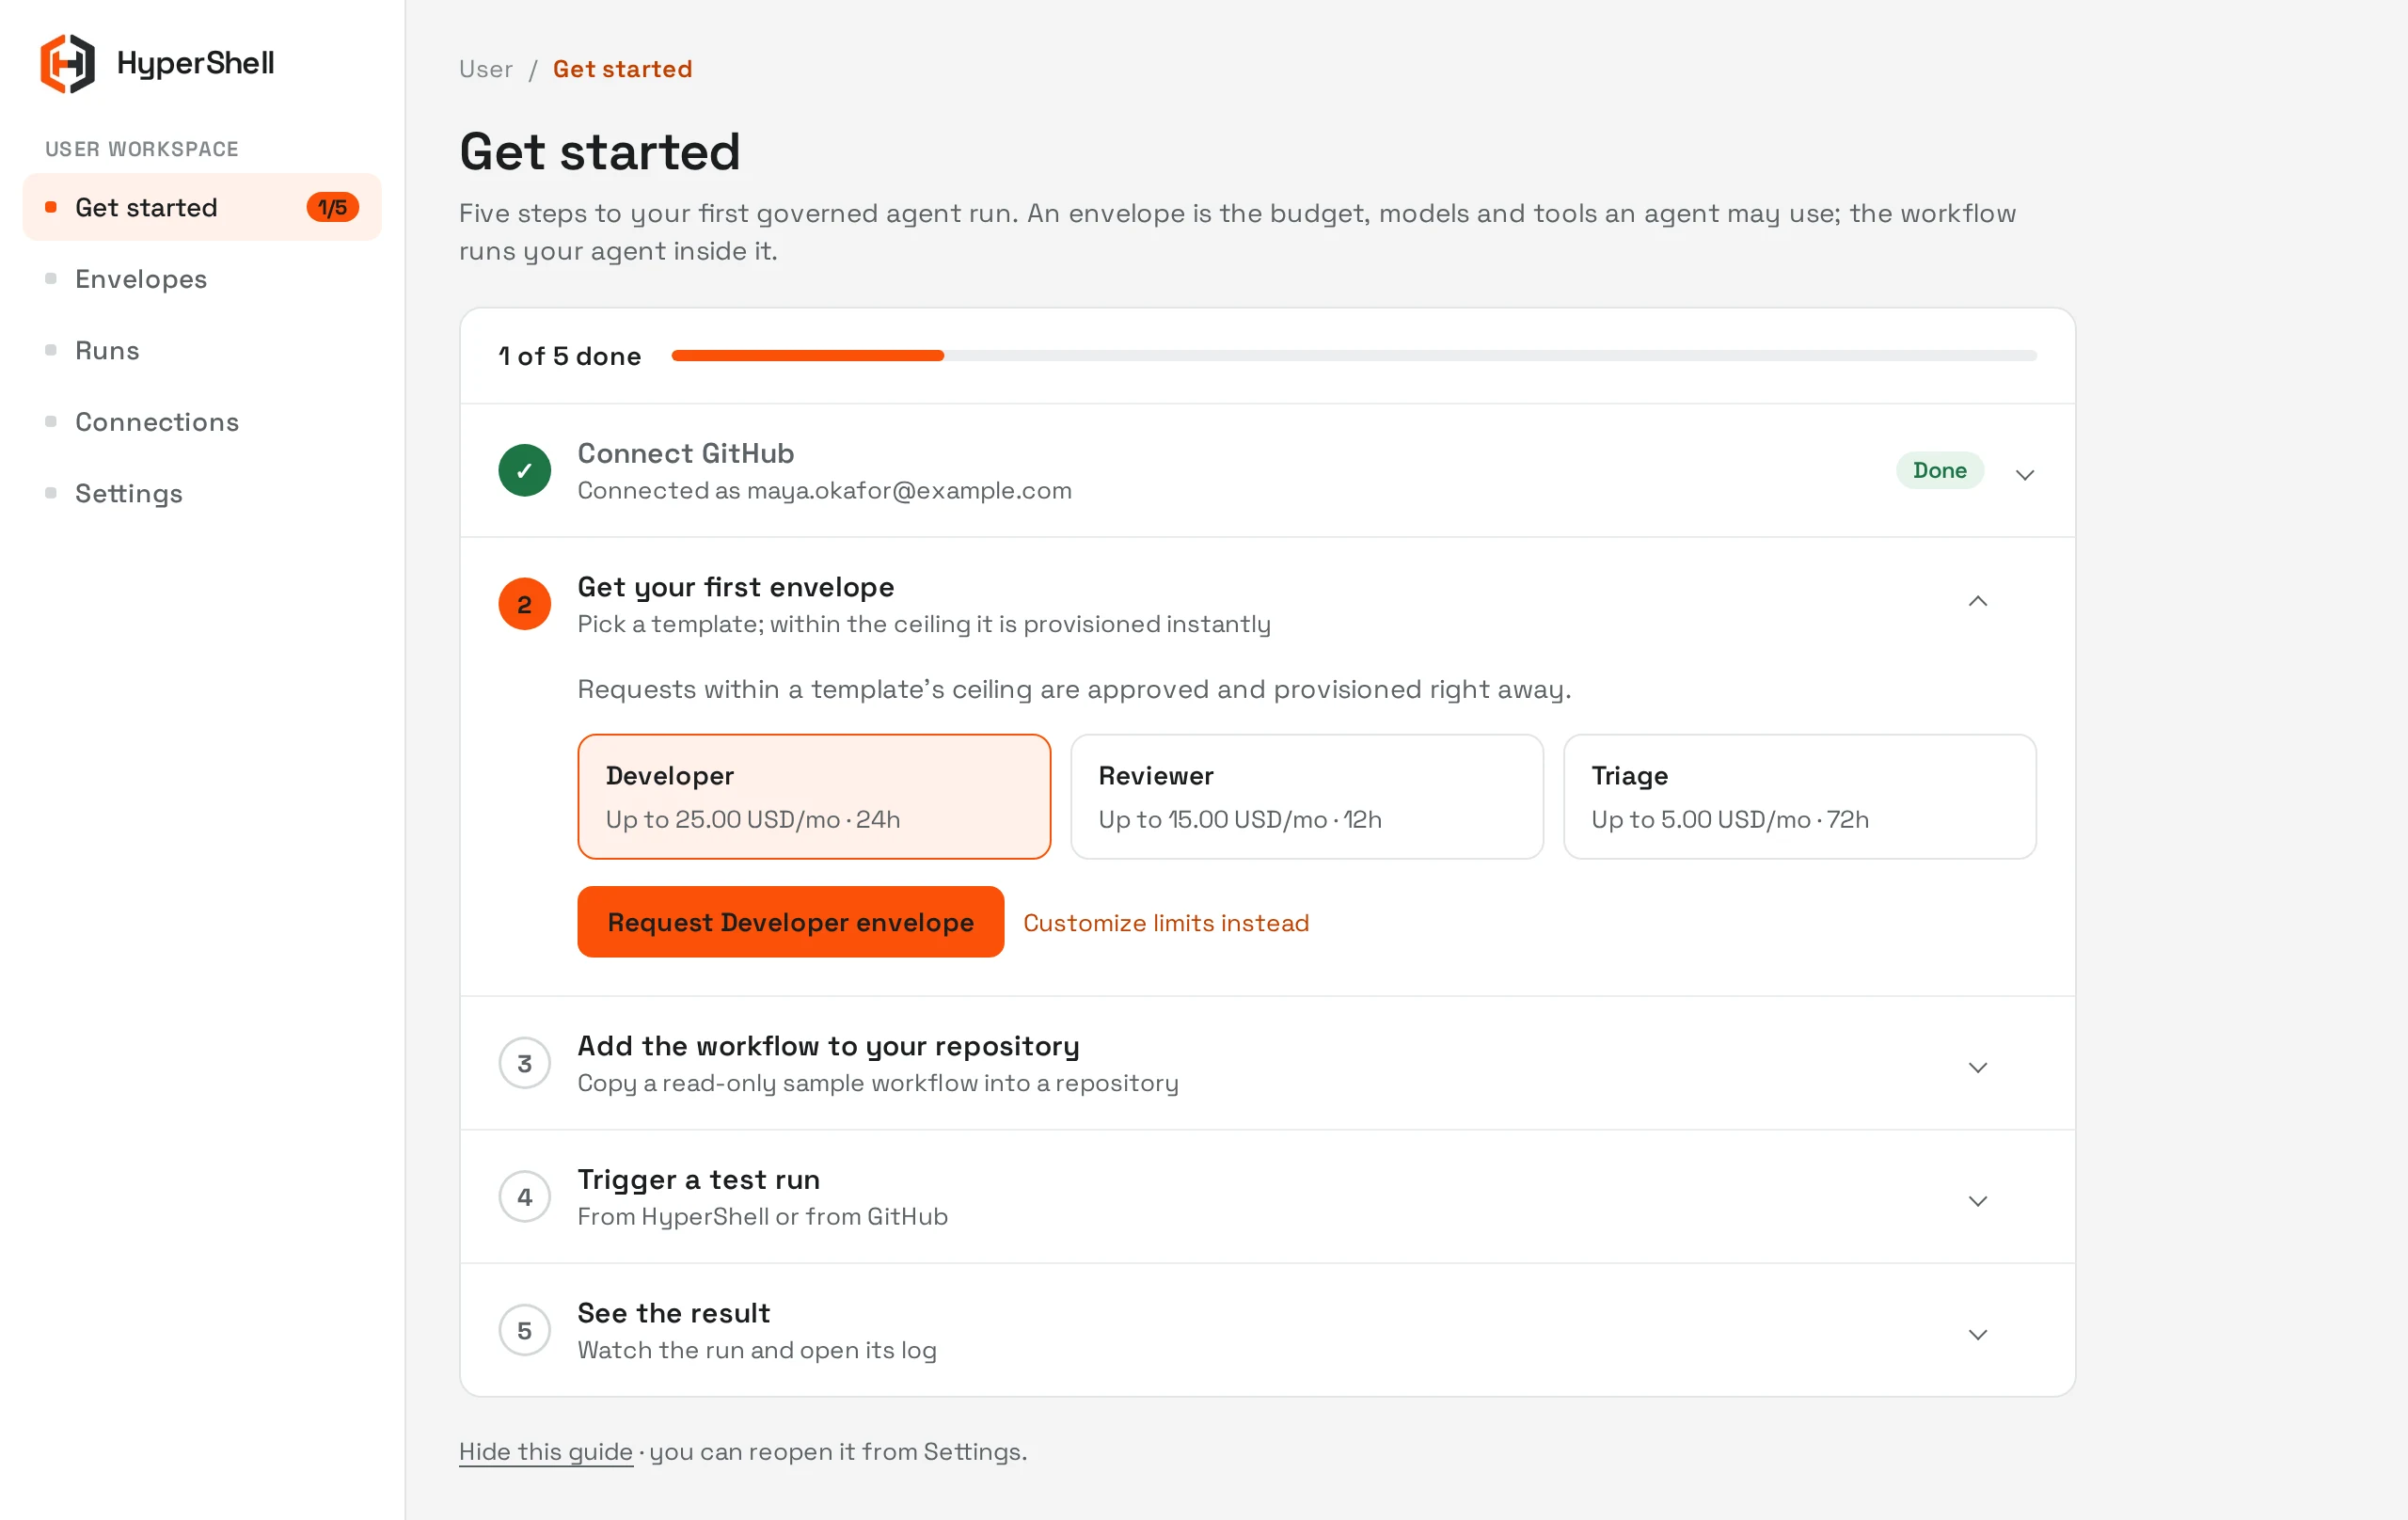Click the Hide this guide link
Viewport: 2408px width, 1520px height.
[x=546, y=1451]
